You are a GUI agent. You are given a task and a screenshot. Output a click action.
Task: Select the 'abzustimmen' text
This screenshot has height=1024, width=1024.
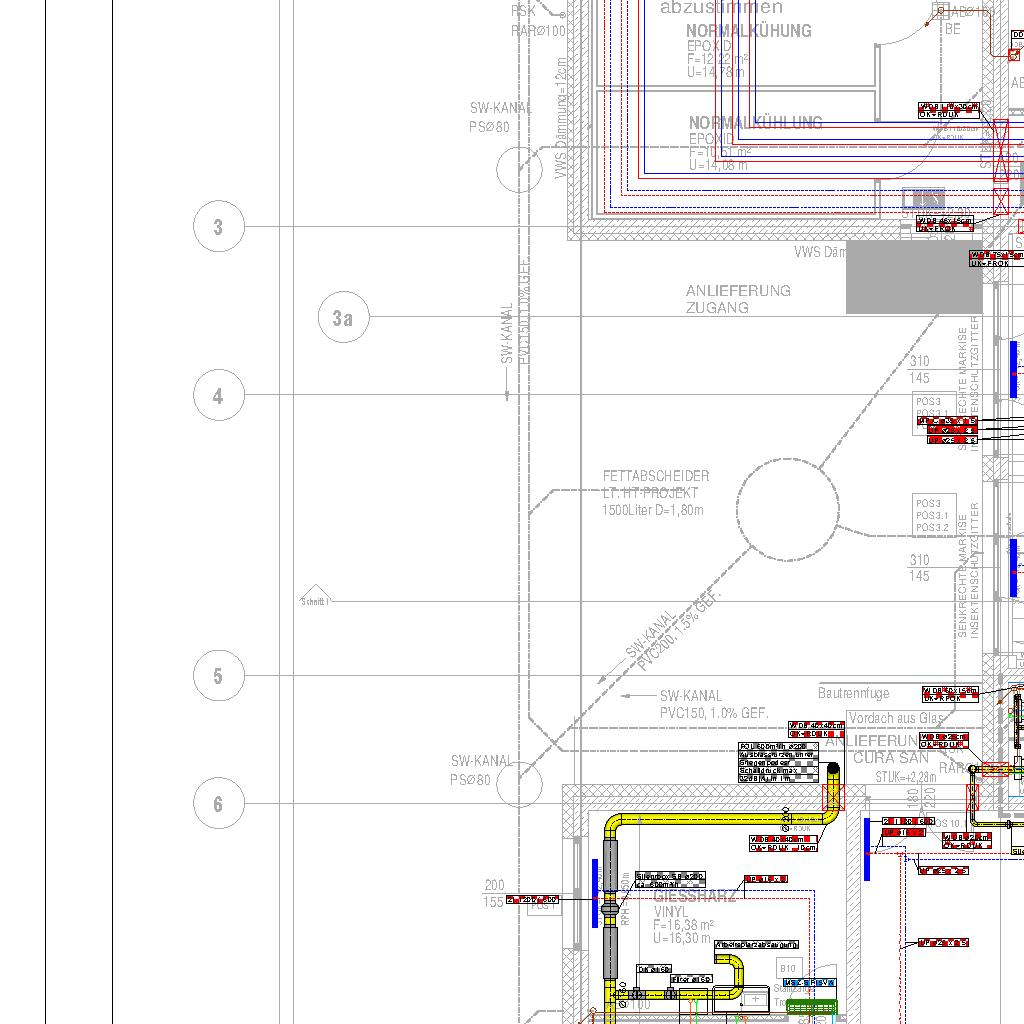click(x=722, y=8)
